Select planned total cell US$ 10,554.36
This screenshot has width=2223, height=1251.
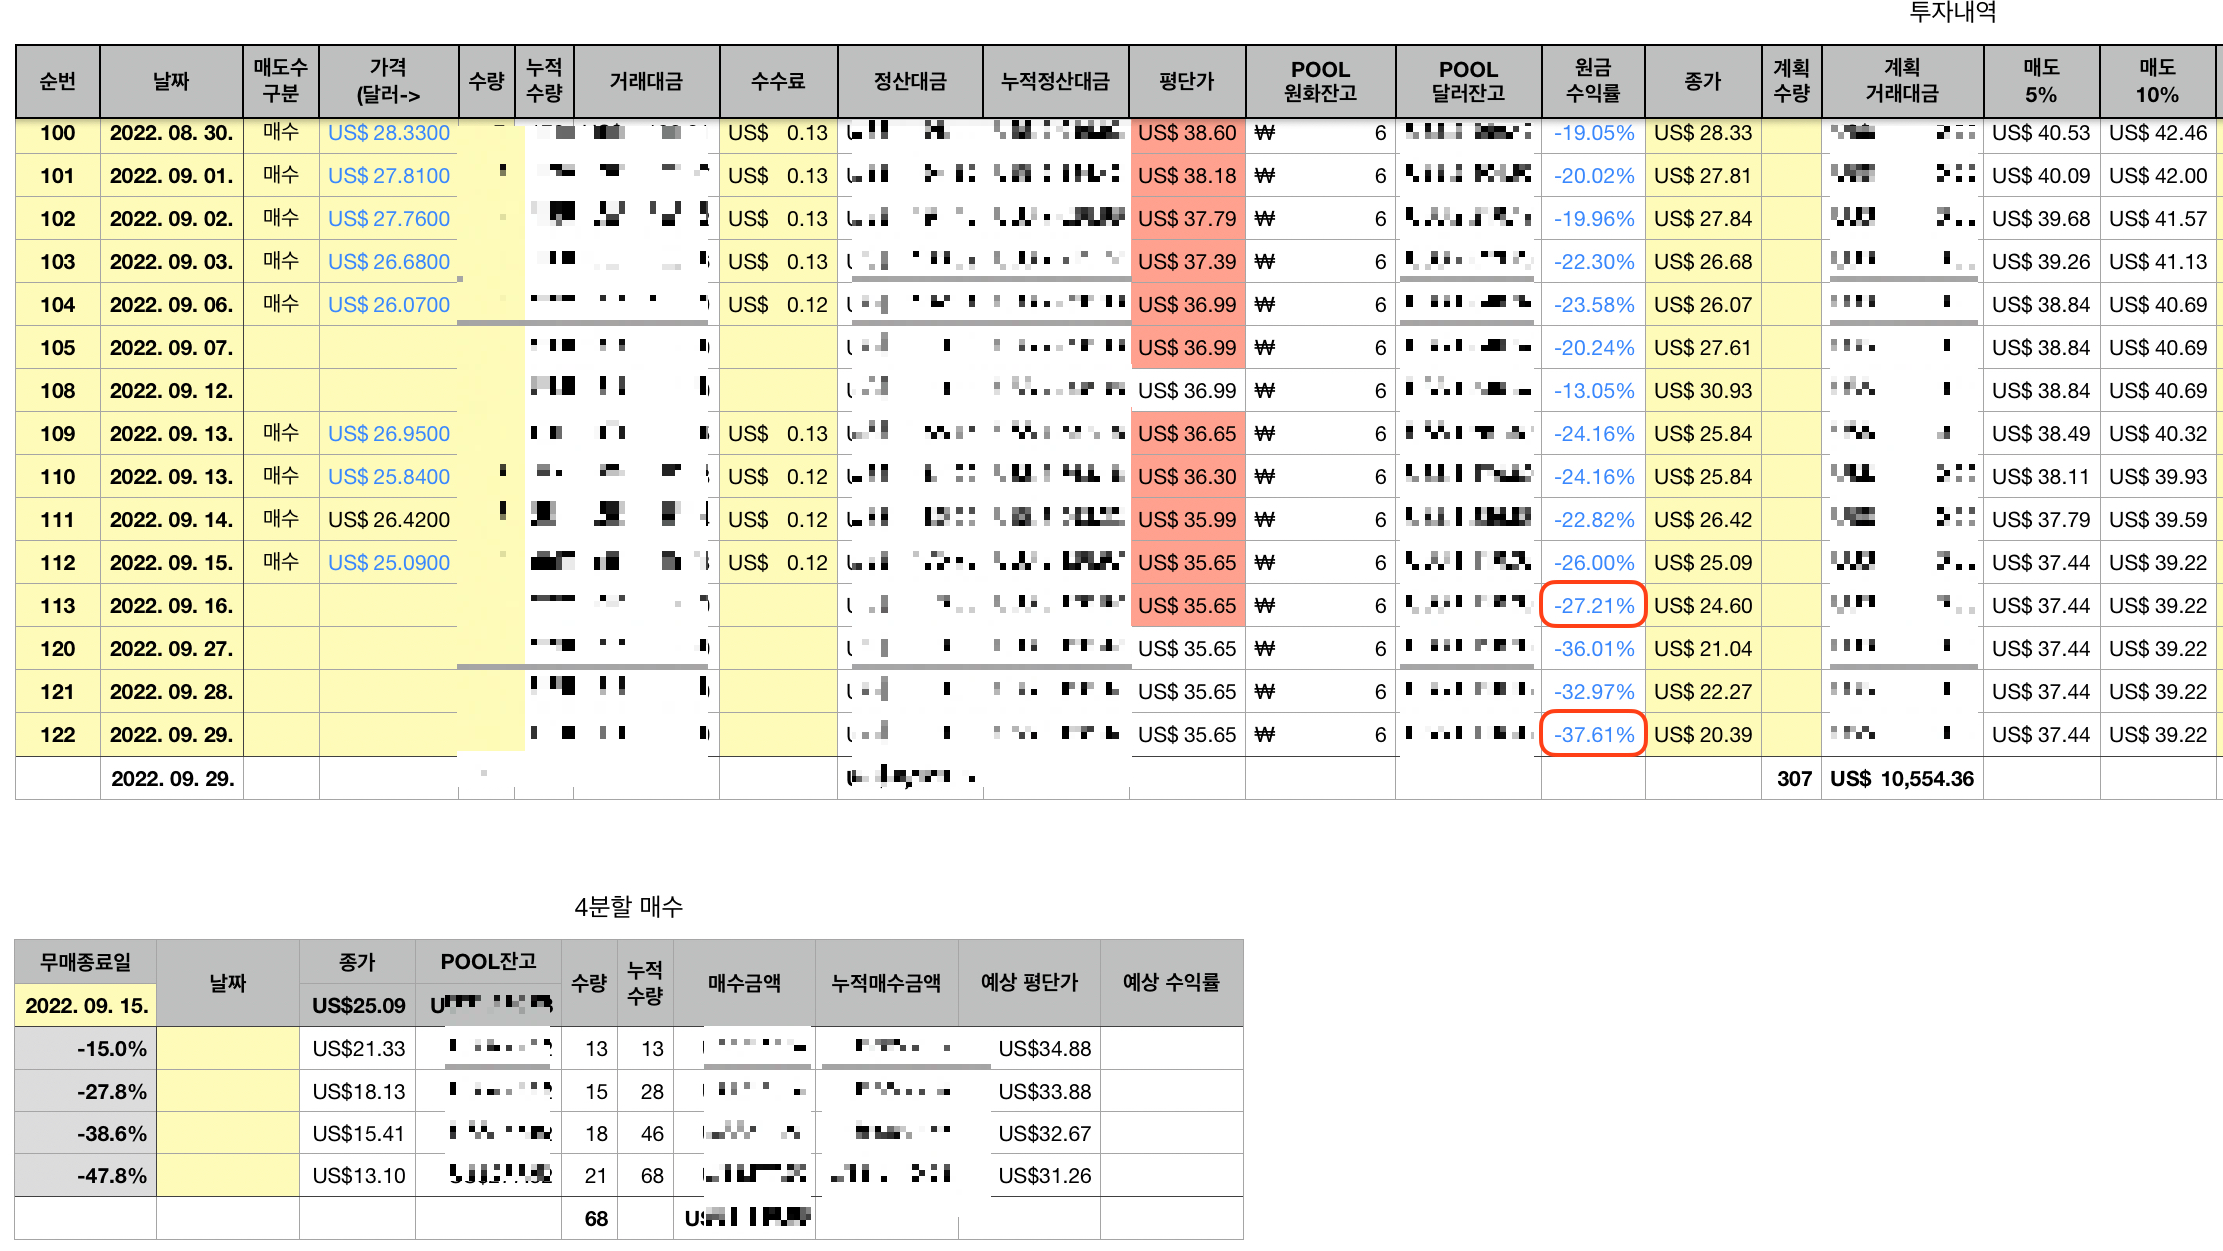1901,778
